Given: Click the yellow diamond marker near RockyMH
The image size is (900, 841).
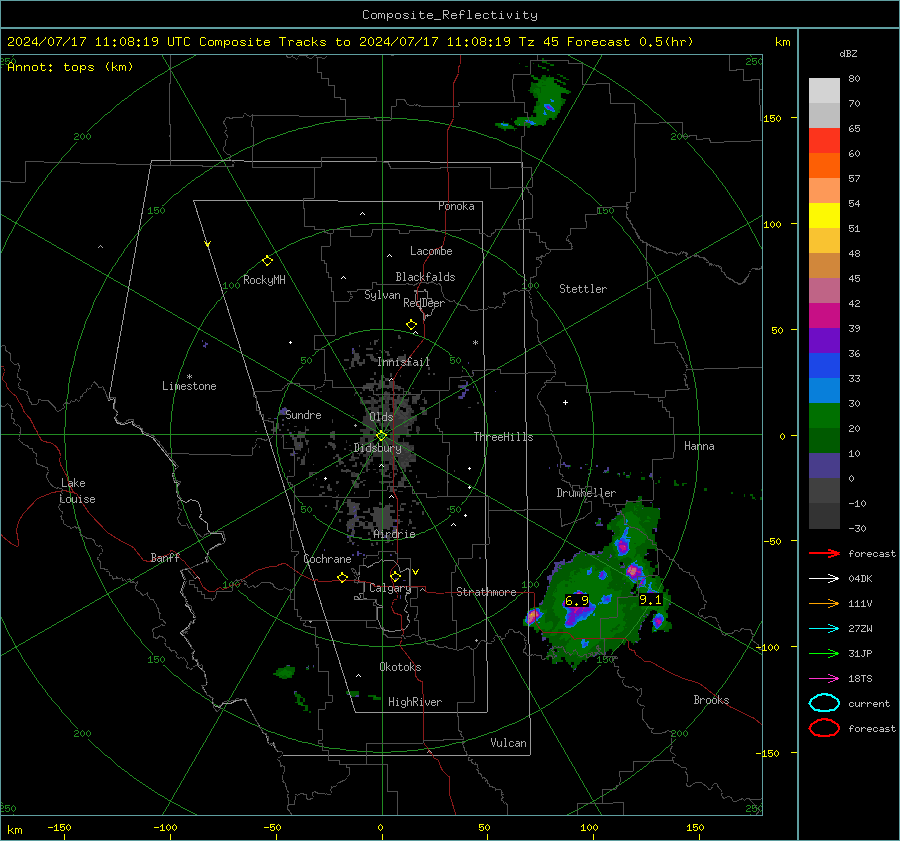Looking at the screenshot, I should pyautogui.click(x=267, y=261).
